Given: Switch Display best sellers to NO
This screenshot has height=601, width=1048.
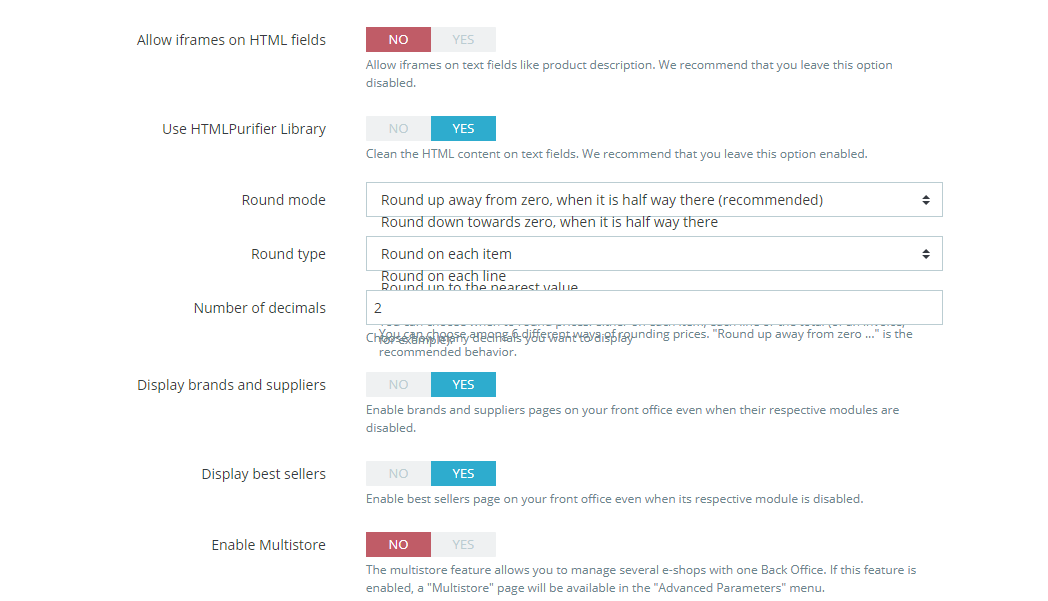Looking at the screenshot, I should click(398, 474).
